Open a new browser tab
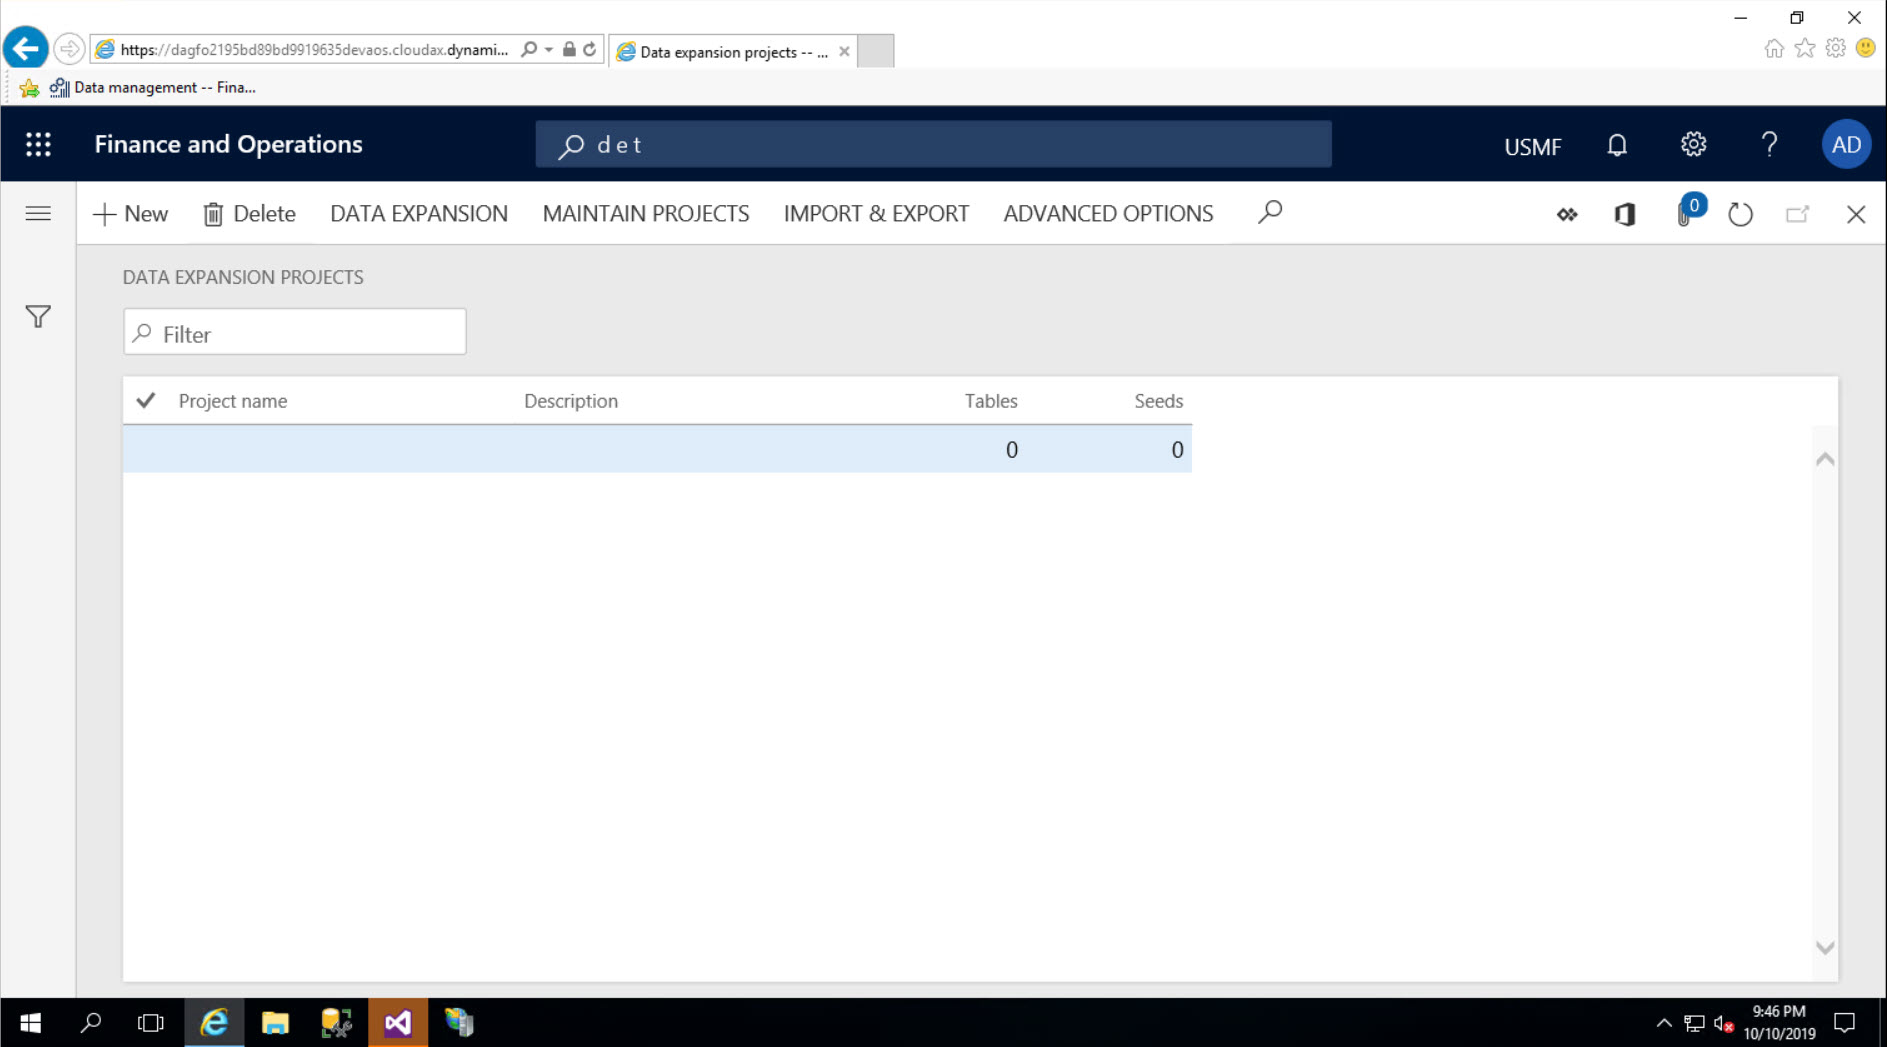 pos(875,51)
